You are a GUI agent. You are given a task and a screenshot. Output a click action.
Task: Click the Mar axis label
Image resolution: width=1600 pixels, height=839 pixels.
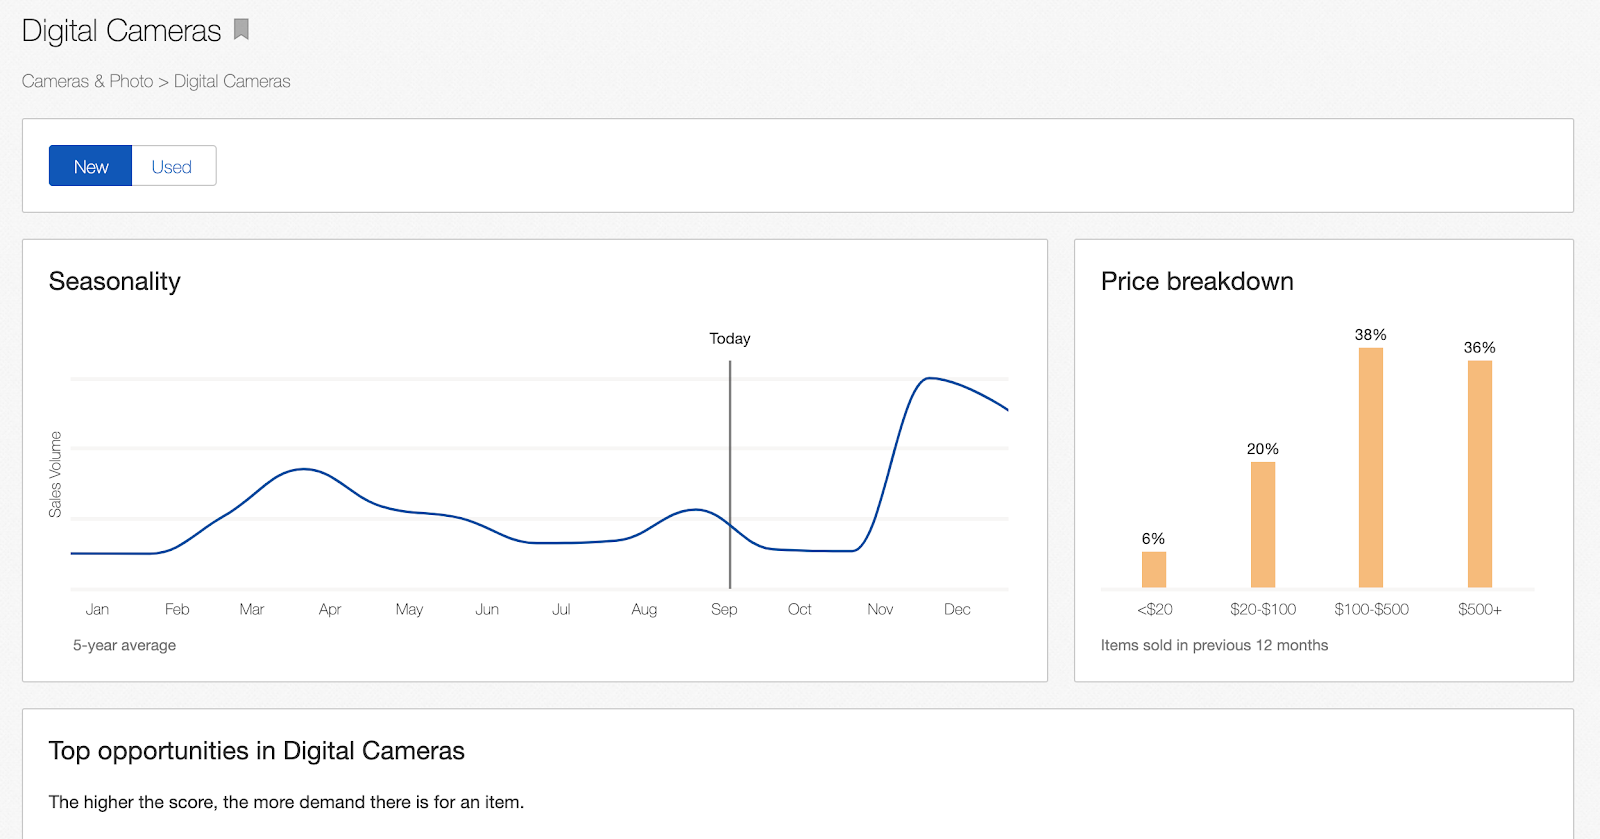point(252,609)
